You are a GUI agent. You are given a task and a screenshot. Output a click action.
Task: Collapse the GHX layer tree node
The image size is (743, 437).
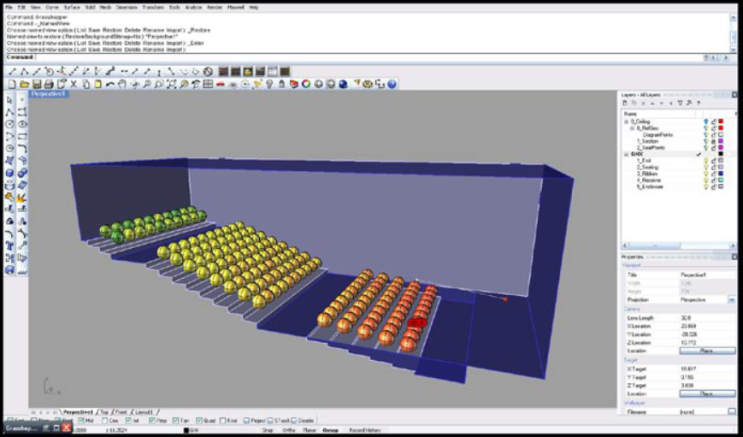626,154
